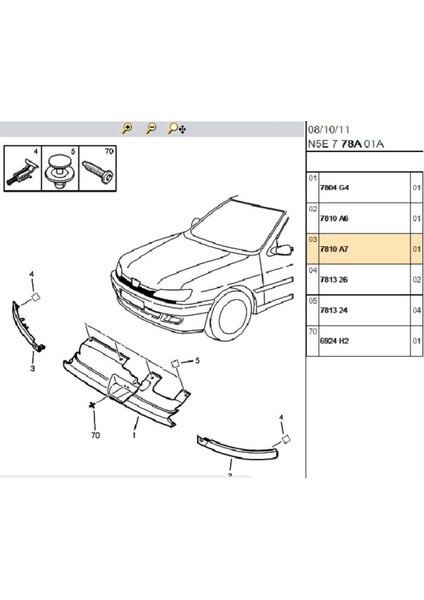The width and height of the screenshot is (424, 600).
Task: Click the square marker under left callout 4
Action: [x=36, y=297]
